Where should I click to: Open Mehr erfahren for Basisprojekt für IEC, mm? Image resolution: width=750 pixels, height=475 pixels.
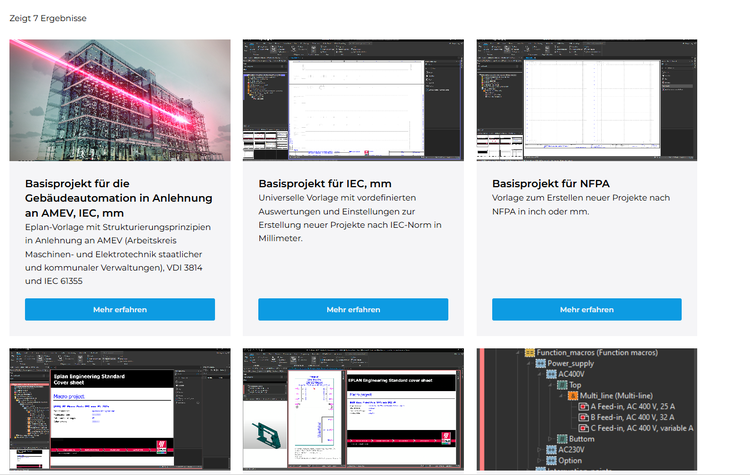(x=353, y=309)
